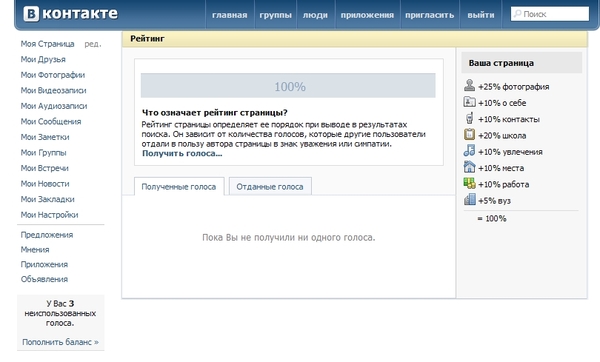
Task: Open люди in top navigation
Action: click(x=315, y=15)
